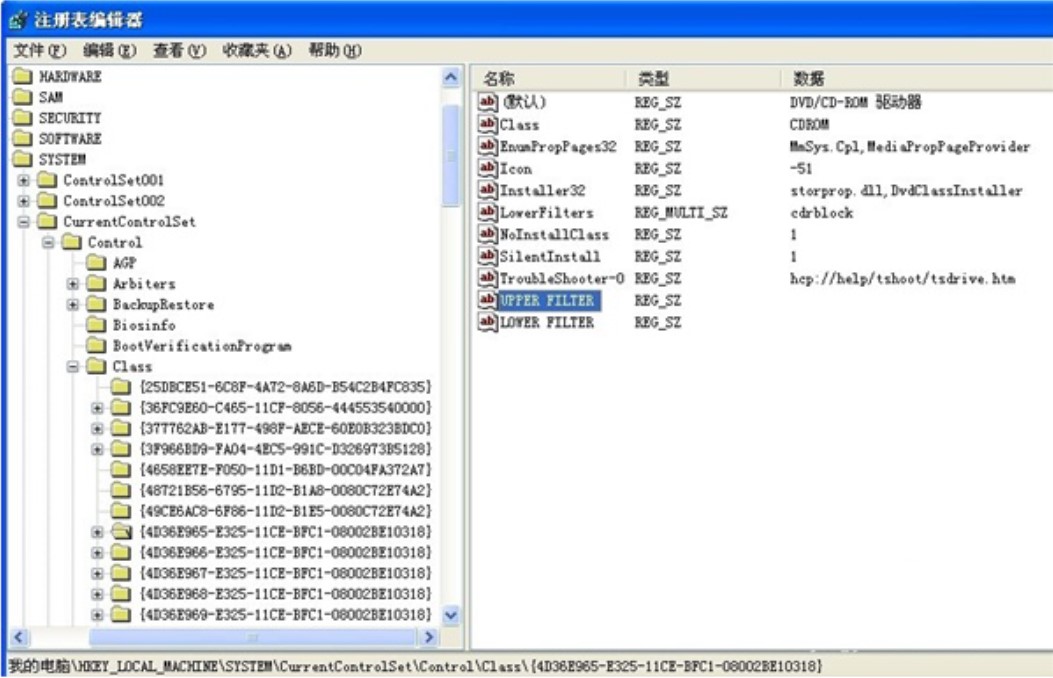Click the string icon beside EnumPropPages32
Image resolution: width=1053 pixels, height=678 pixels.
[x=488, y=146]
